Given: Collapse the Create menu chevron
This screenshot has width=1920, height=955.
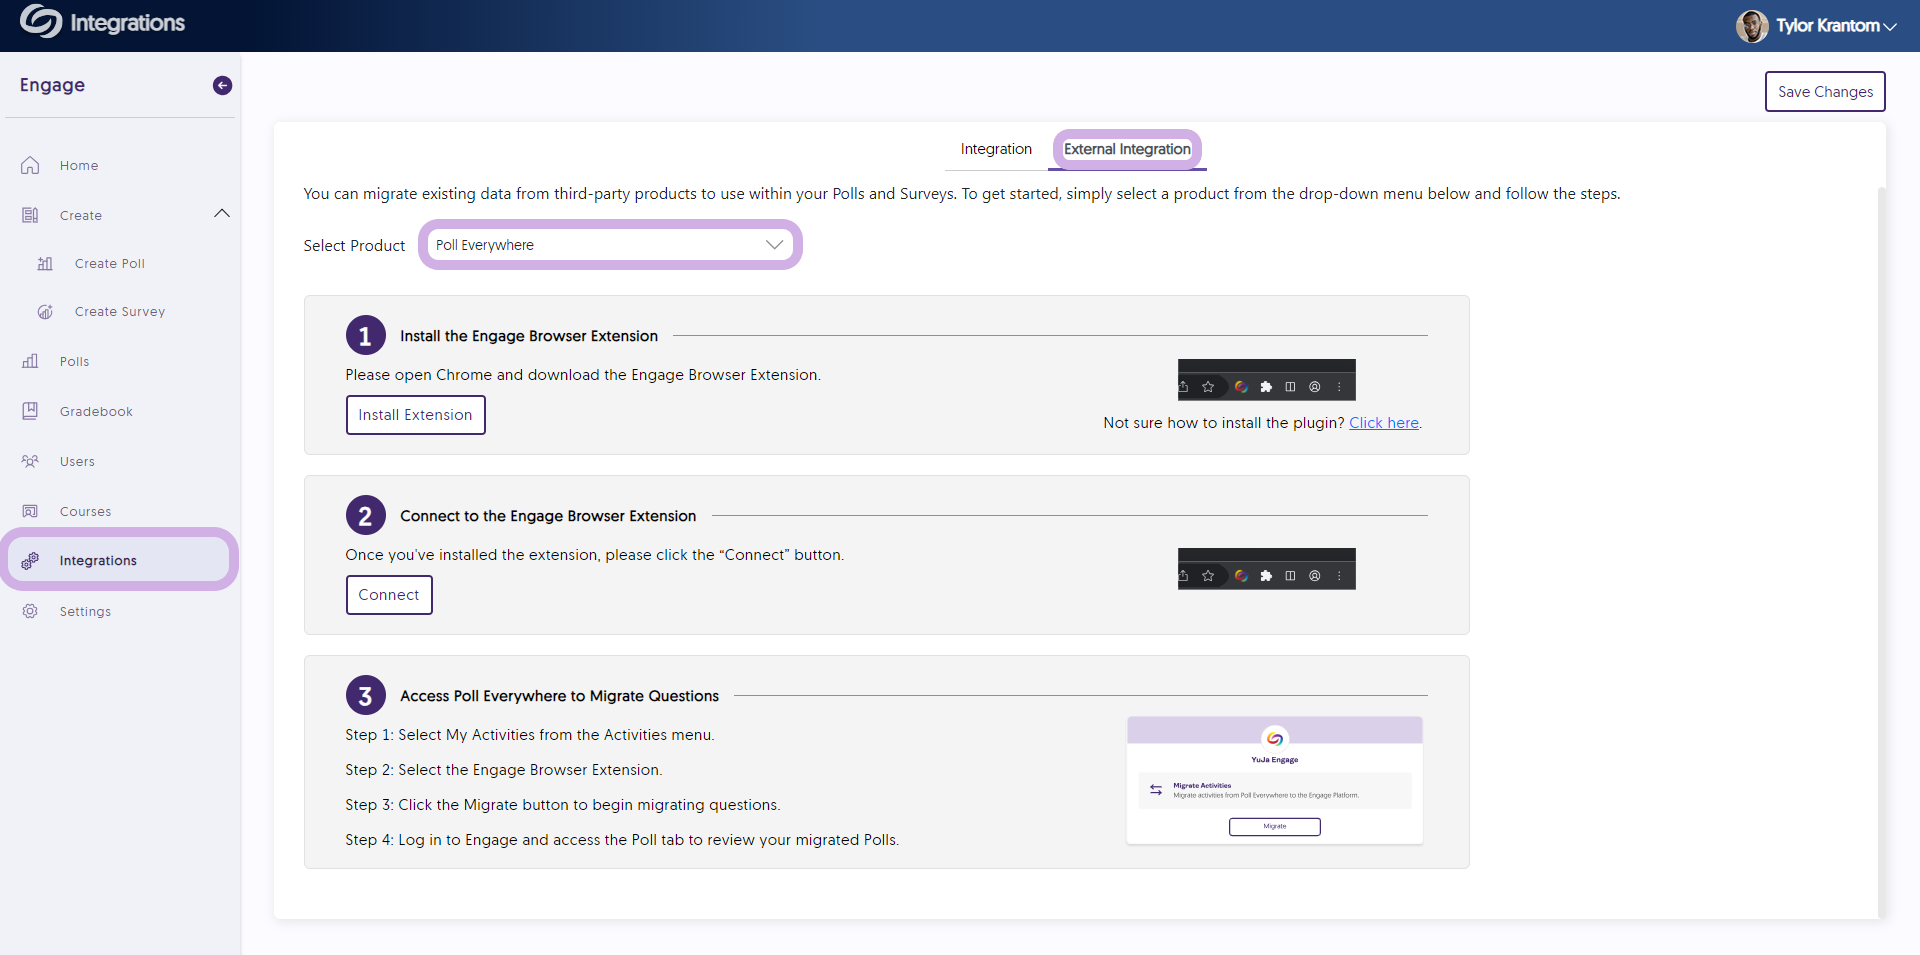Looking at the screenshot, I should (x=222, y=214).
